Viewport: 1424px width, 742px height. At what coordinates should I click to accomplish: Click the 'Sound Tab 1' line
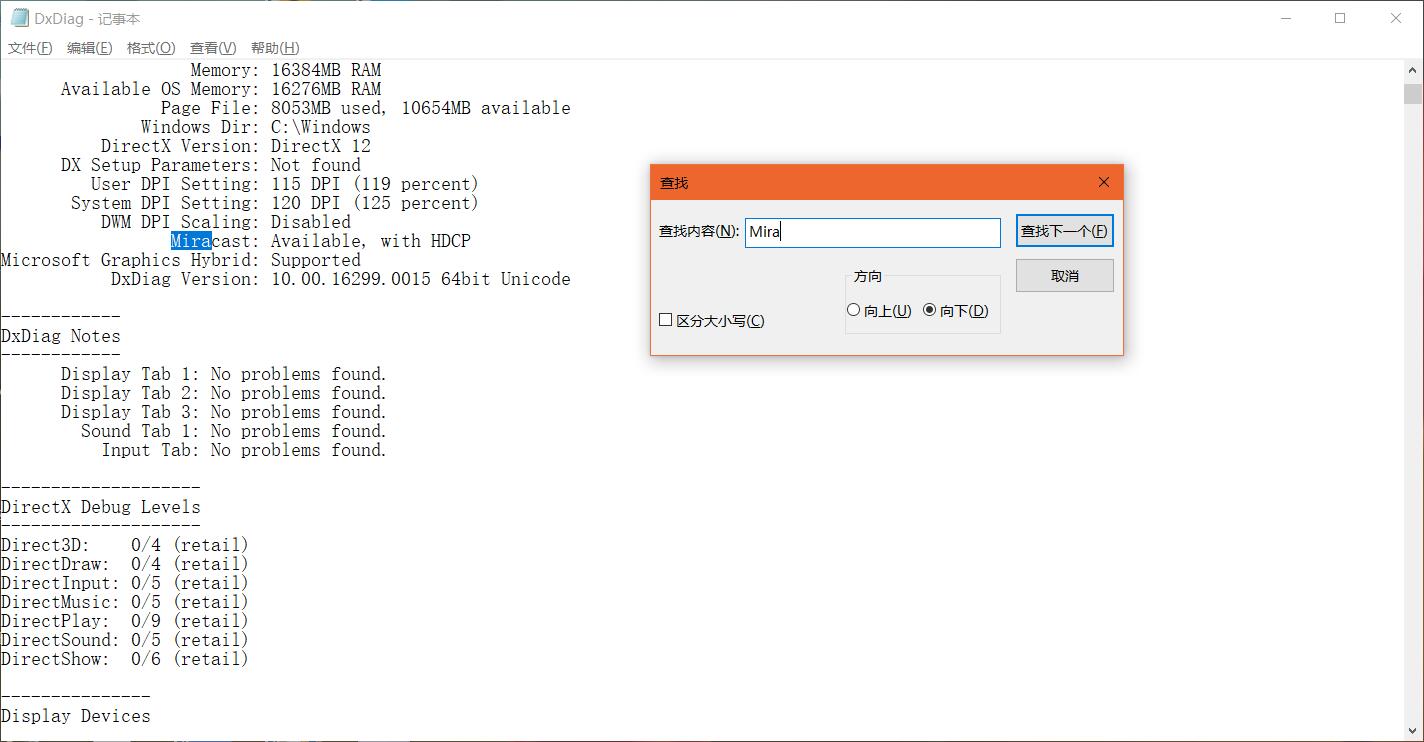(x=233, y=431)
